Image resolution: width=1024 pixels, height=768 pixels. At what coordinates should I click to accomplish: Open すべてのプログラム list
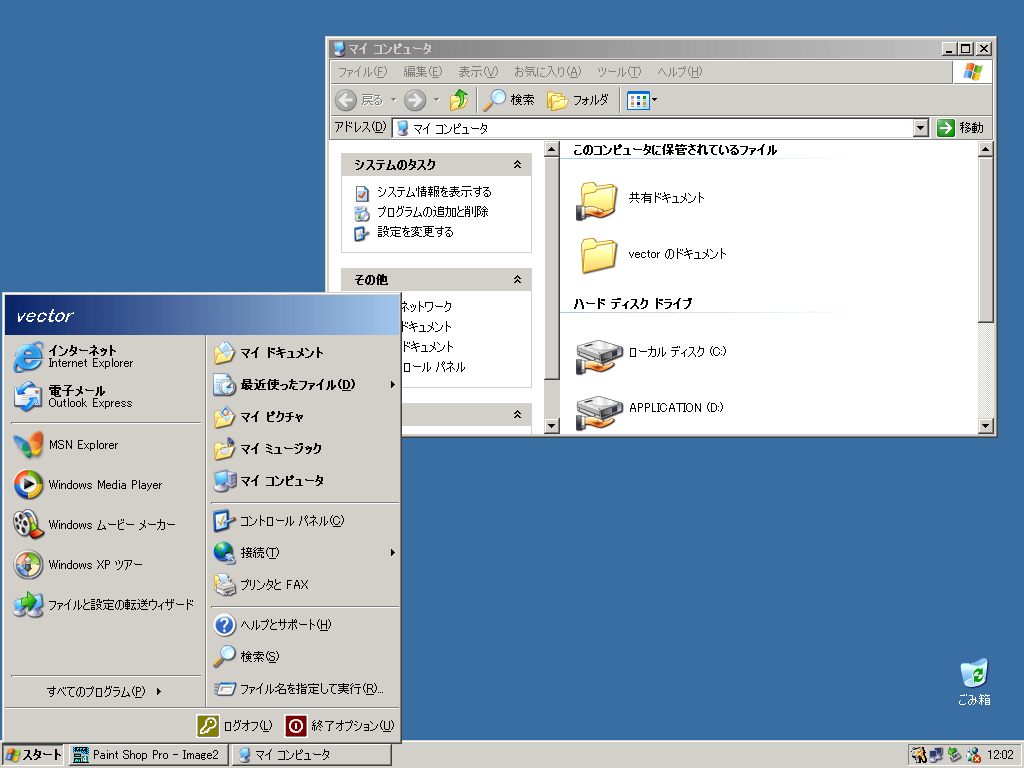click(104, 691)
